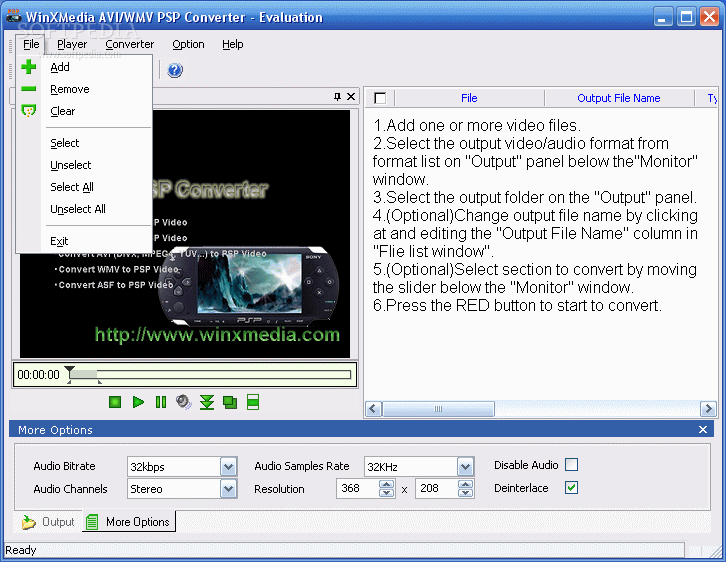Click the green Play button
This screenshot has width=726, height=562.
pyautogui.click(x=138, y=402)
